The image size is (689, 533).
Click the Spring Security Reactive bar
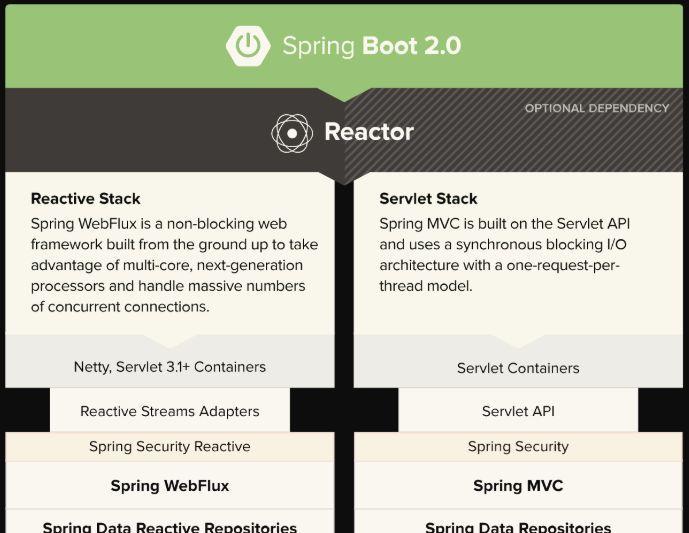(170, 446)
